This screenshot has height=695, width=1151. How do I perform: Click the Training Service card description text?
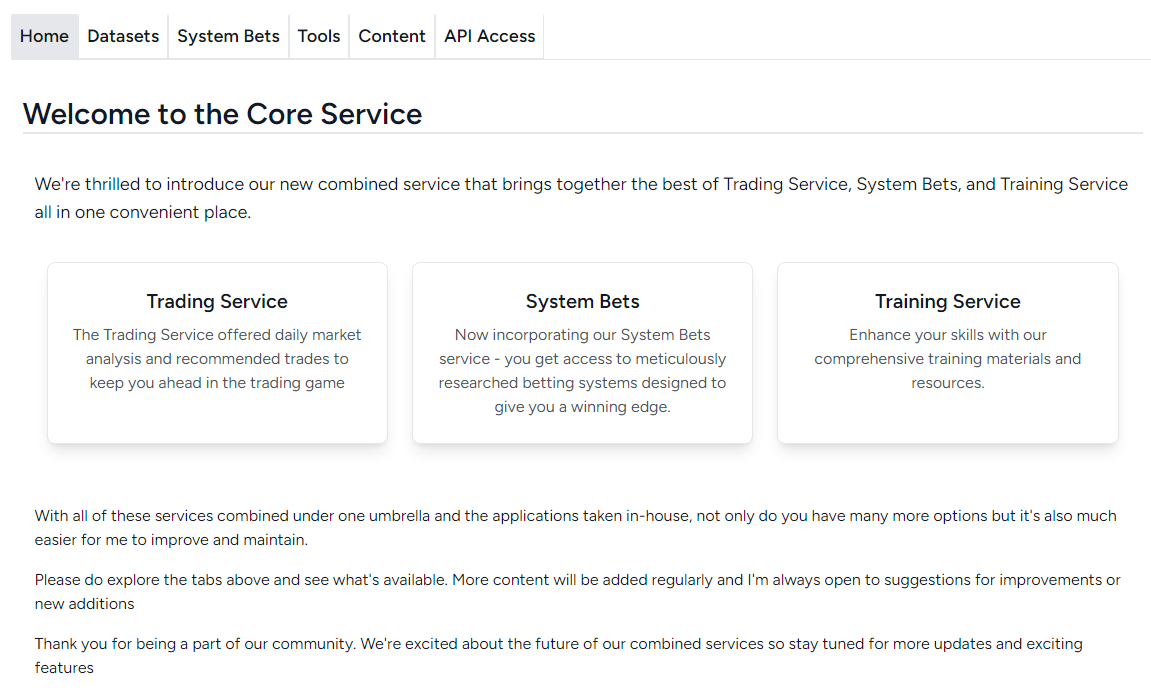[947, 359]
